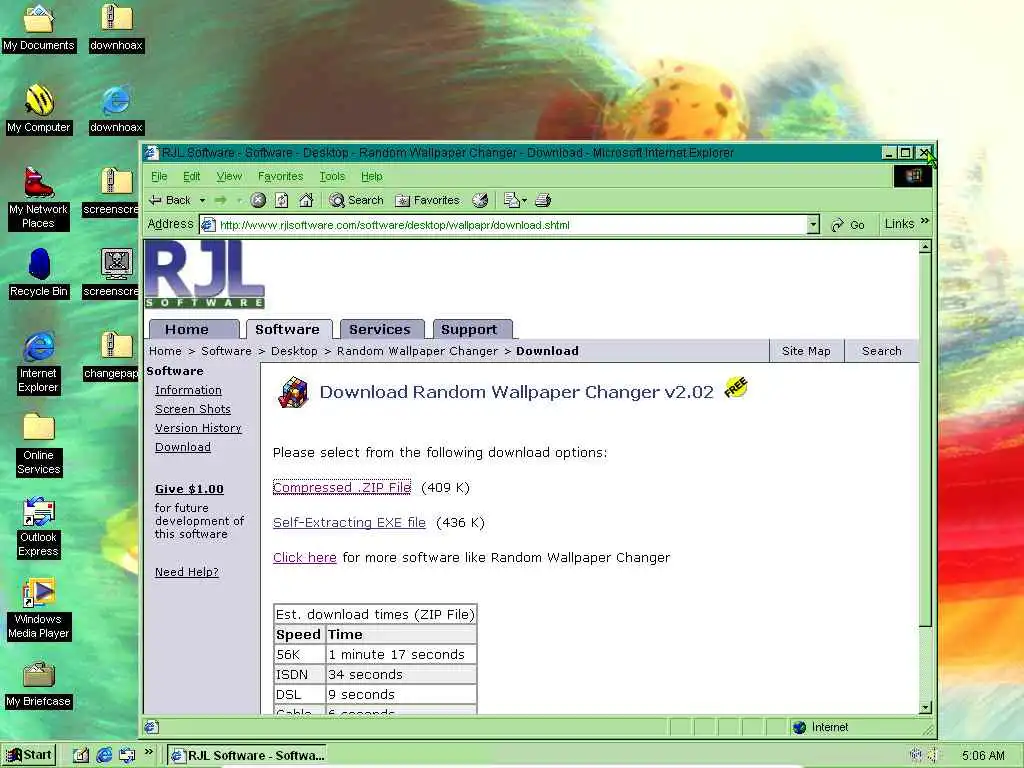Screen dimensions: 1024x768
Task: Click the Need Help? link
Action: coord(187,571)
